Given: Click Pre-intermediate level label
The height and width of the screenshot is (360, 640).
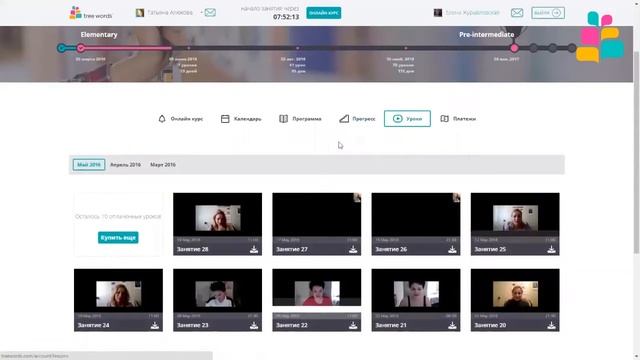Looking at the screenshot, I should [x=487, y=35].
